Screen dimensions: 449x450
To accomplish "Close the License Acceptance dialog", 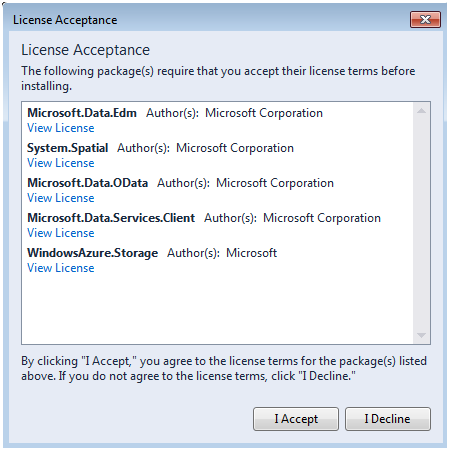I will click(425, 20).
